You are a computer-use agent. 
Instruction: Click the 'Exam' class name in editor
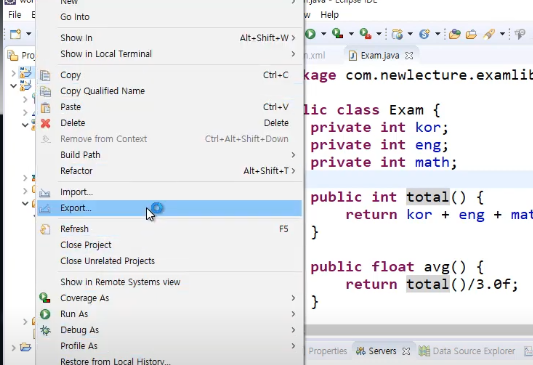click(406, 110)
